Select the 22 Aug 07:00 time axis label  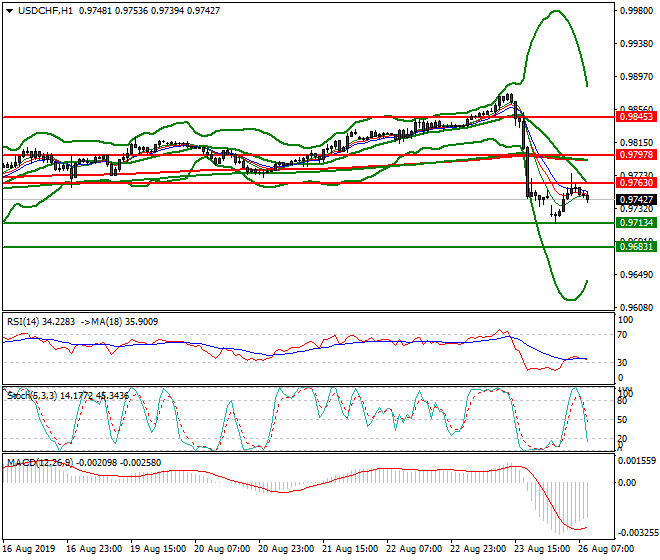click(414, 549)
